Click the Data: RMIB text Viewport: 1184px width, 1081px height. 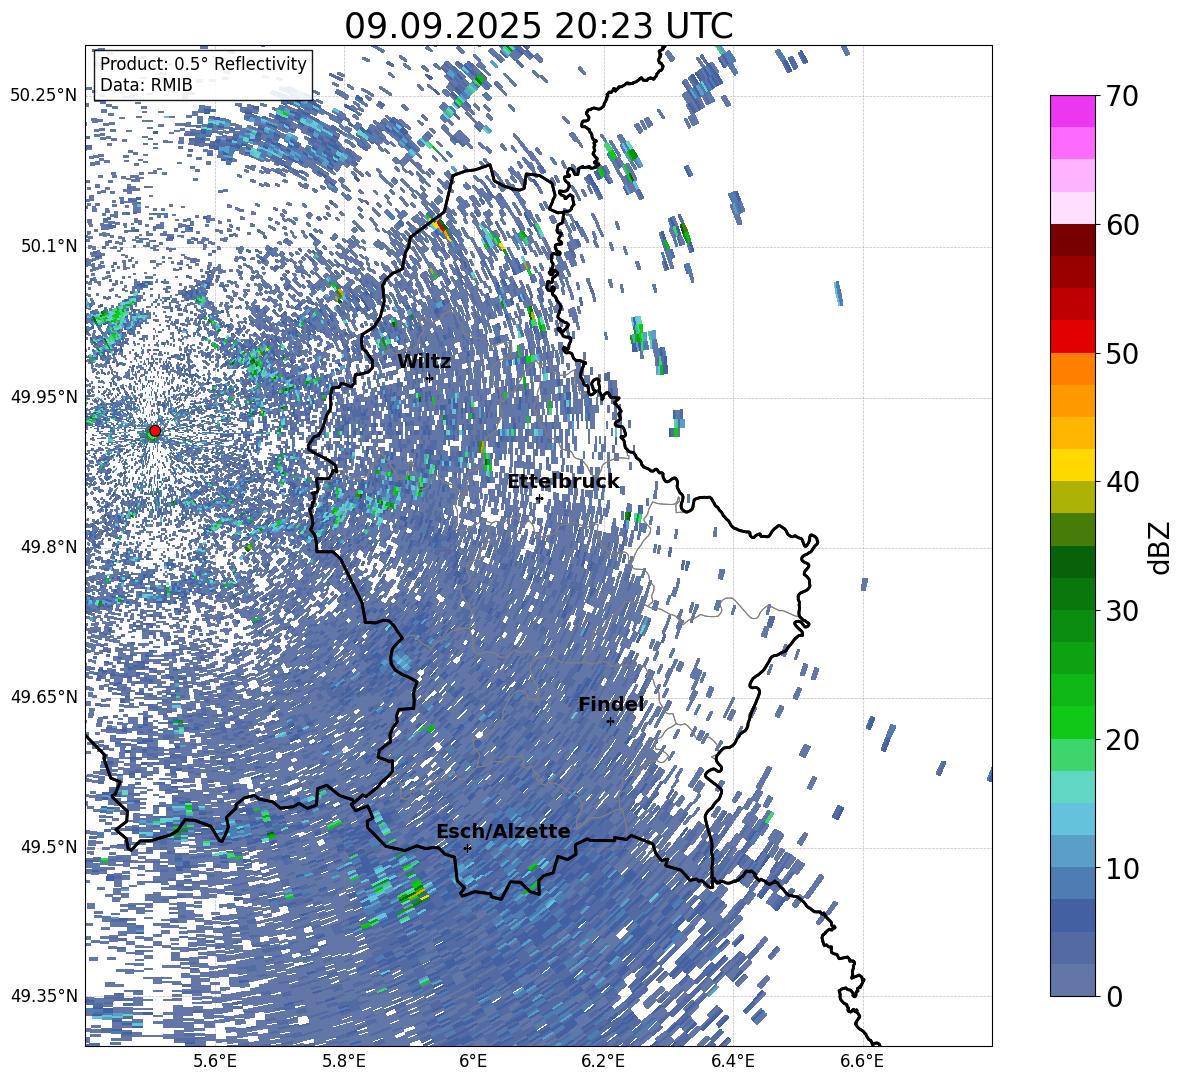click(146, 85)
